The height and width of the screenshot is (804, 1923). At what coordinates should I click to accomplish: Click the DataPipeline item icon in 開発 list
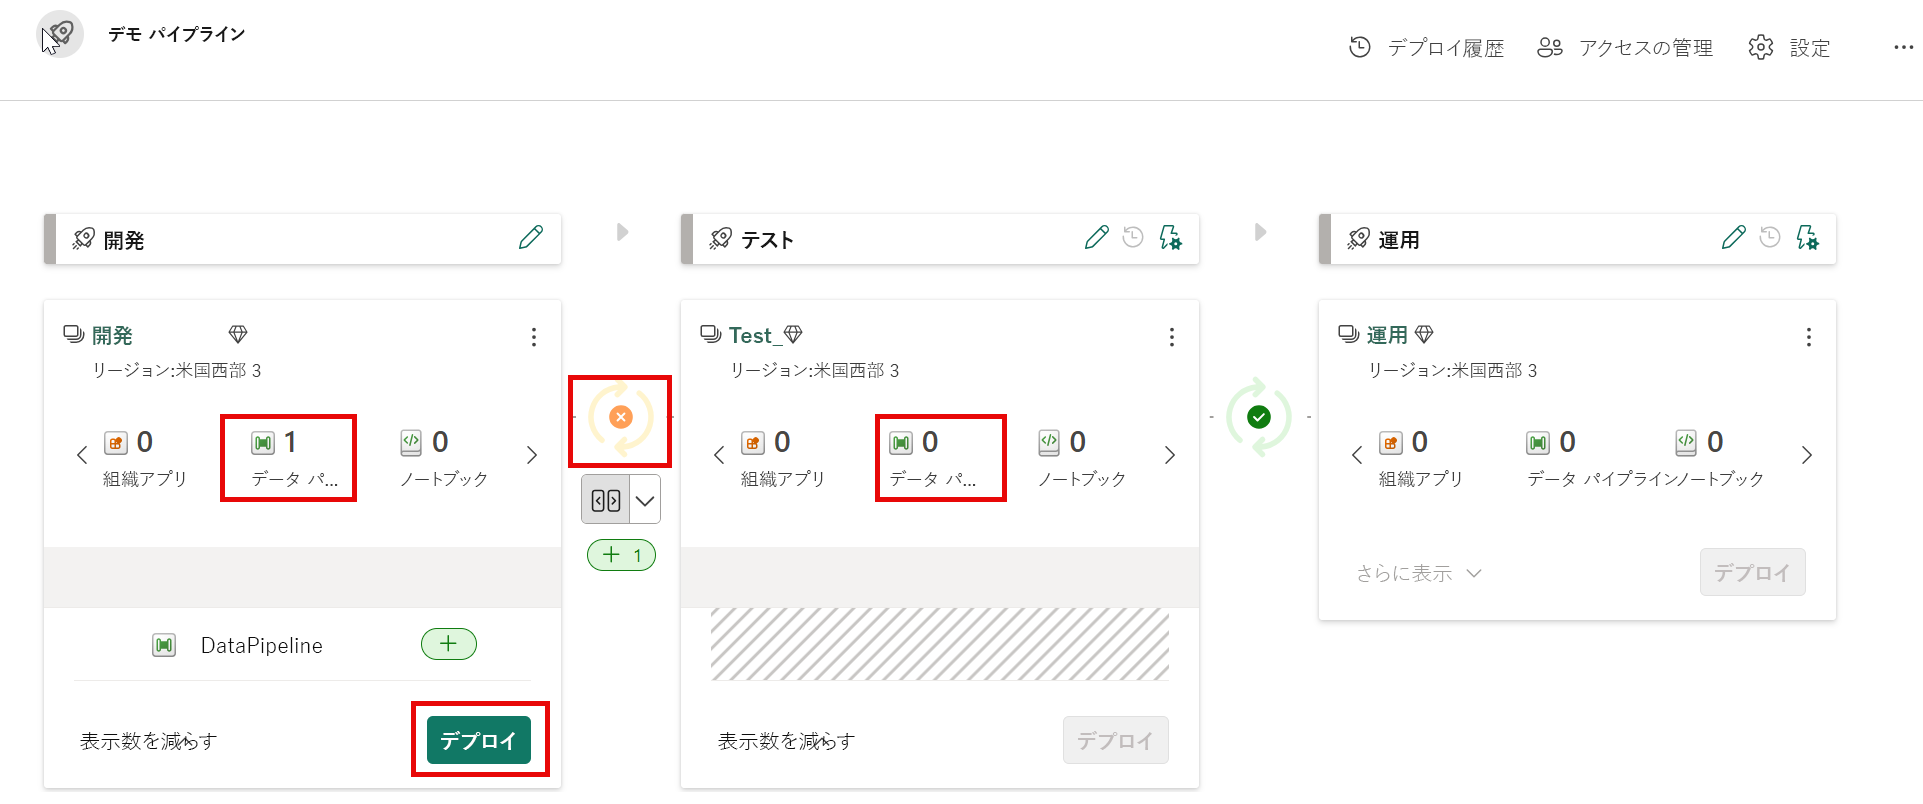coord(164,644)
